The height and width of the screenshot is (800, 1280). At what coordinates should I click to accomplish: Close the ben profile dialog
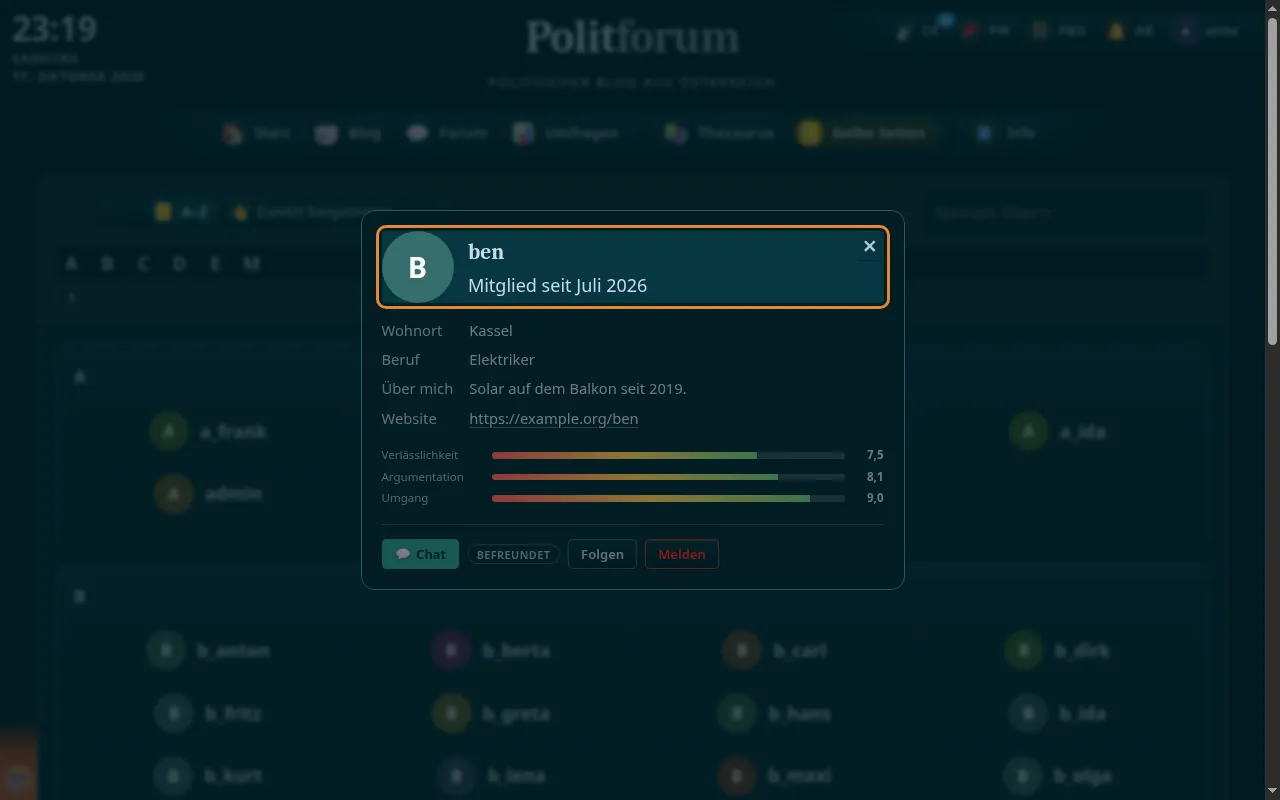pos(869,246)
